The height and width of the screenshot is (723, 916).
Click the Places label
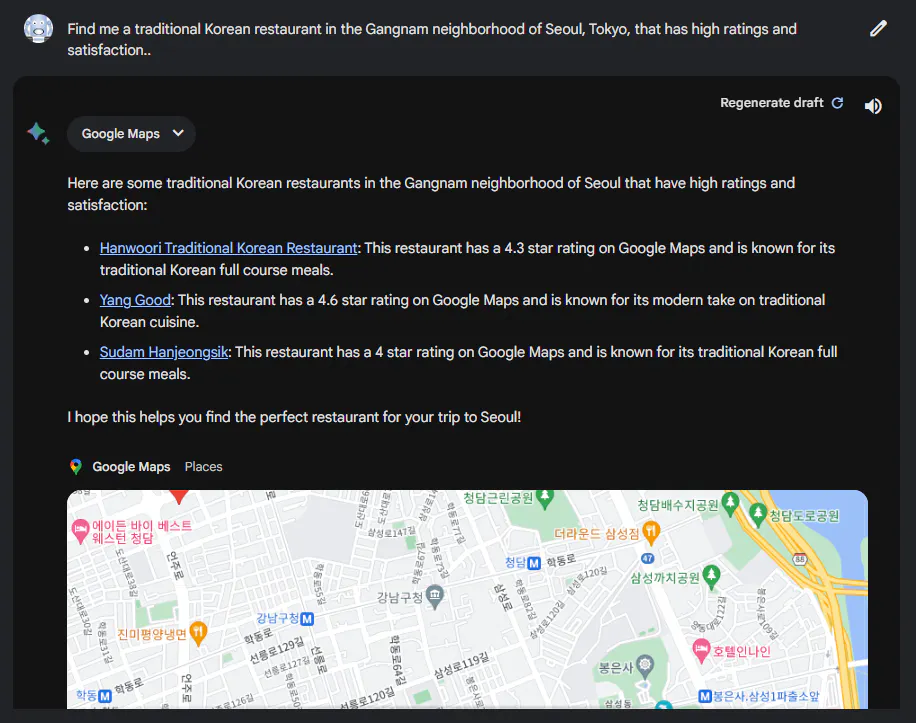click(x=203, y=467)
